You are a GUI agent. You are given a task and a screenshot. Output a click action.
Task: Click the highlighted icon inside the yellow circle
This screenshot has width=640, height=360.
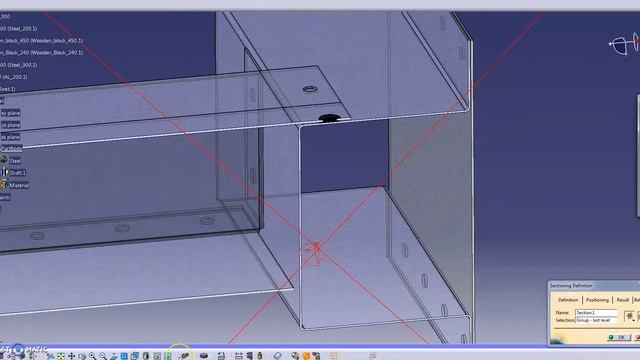(184, 356)
